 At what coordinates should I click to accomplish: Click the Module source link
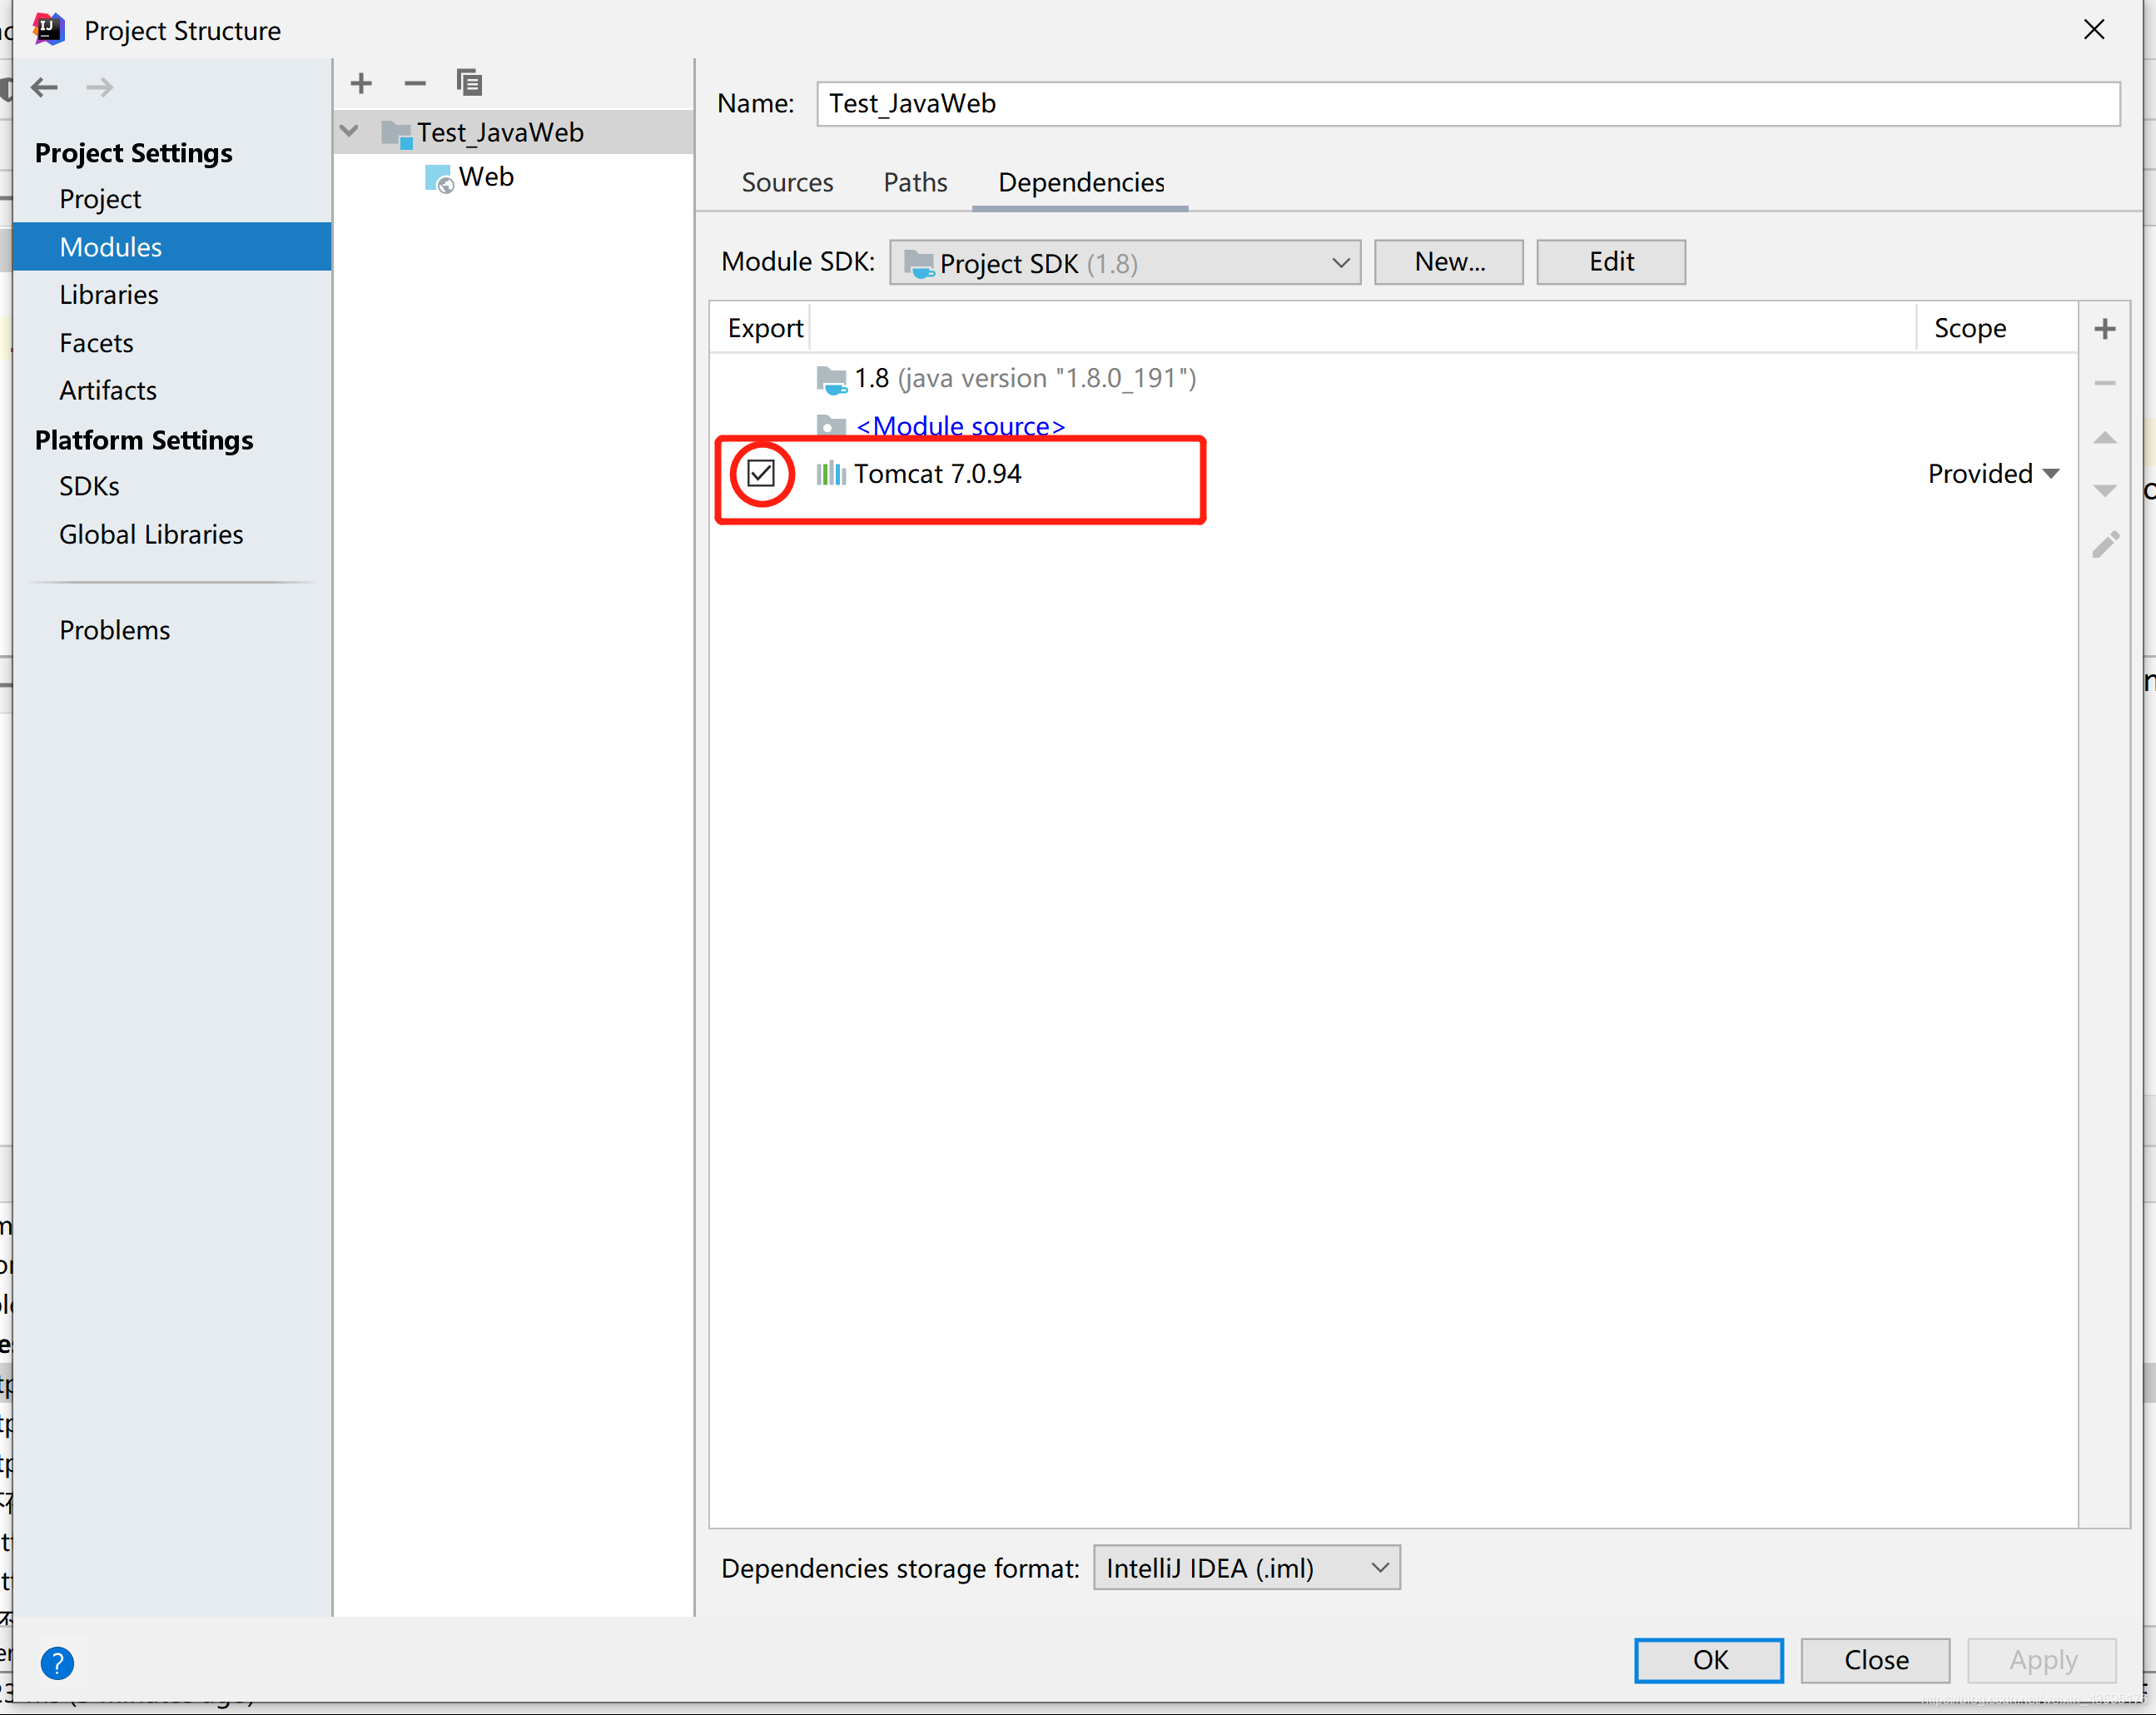961,427
